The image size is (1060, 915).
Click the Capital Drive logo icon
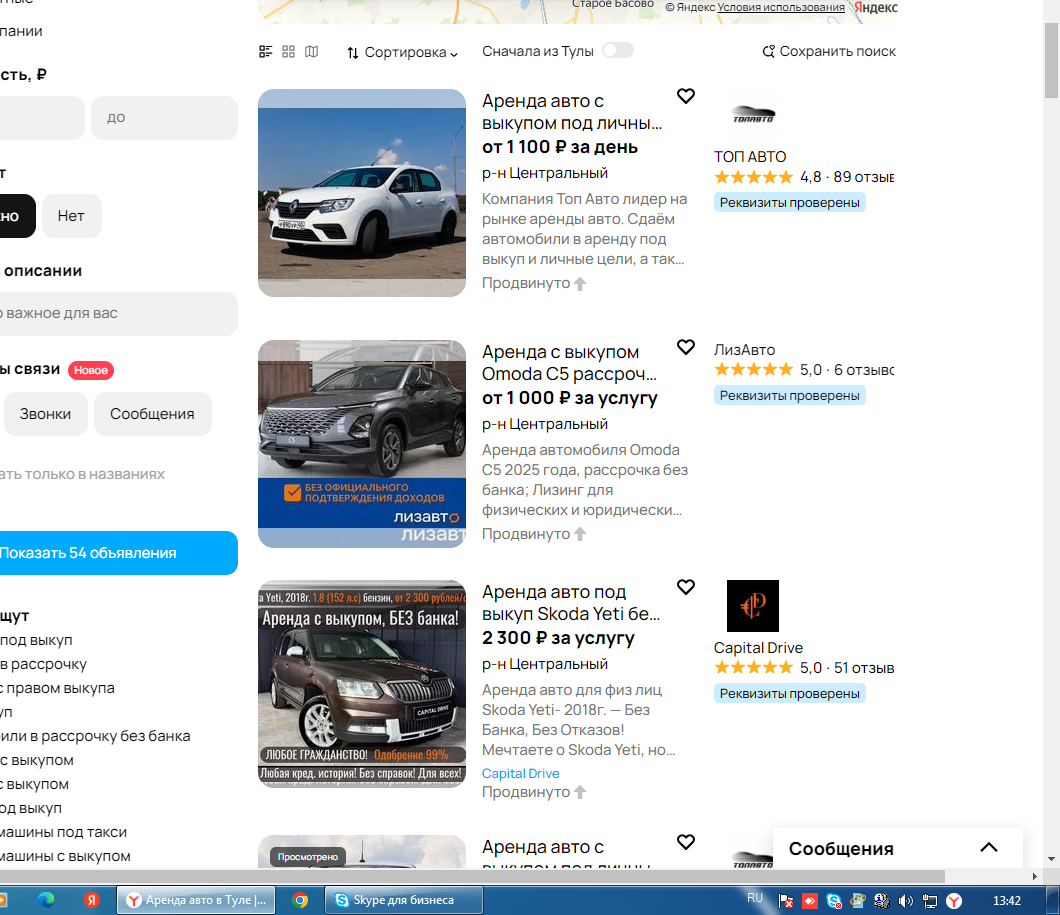click(x=753, y=605)
